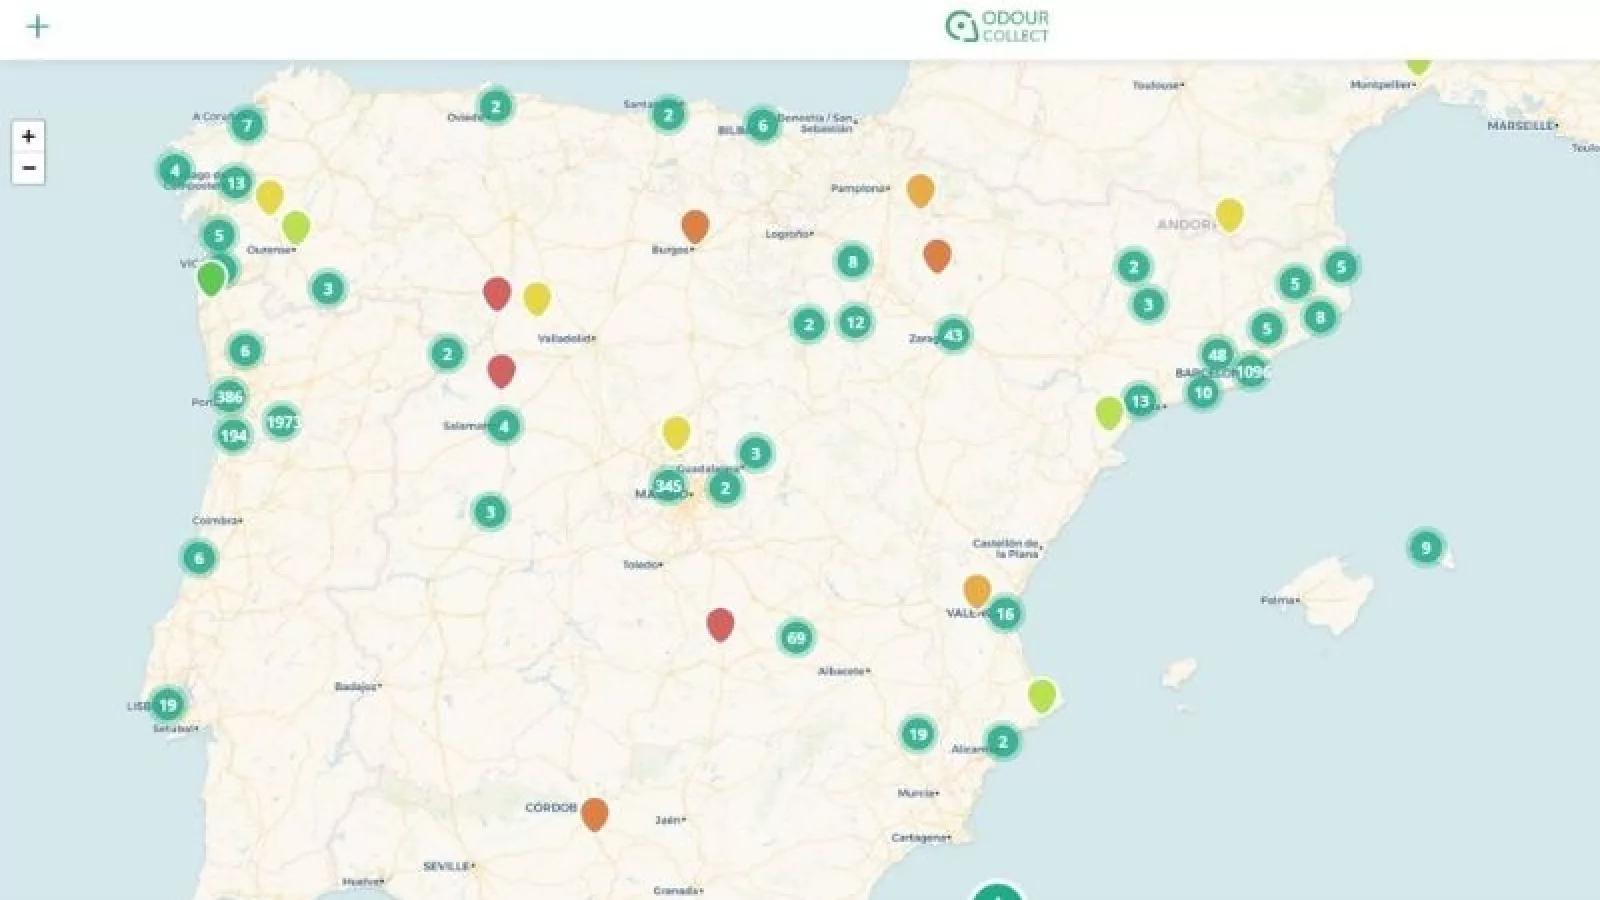Zoom out the map with minus button
Image resolution: width=1600 pixels, height=900 pixels.
coord(28,168)
